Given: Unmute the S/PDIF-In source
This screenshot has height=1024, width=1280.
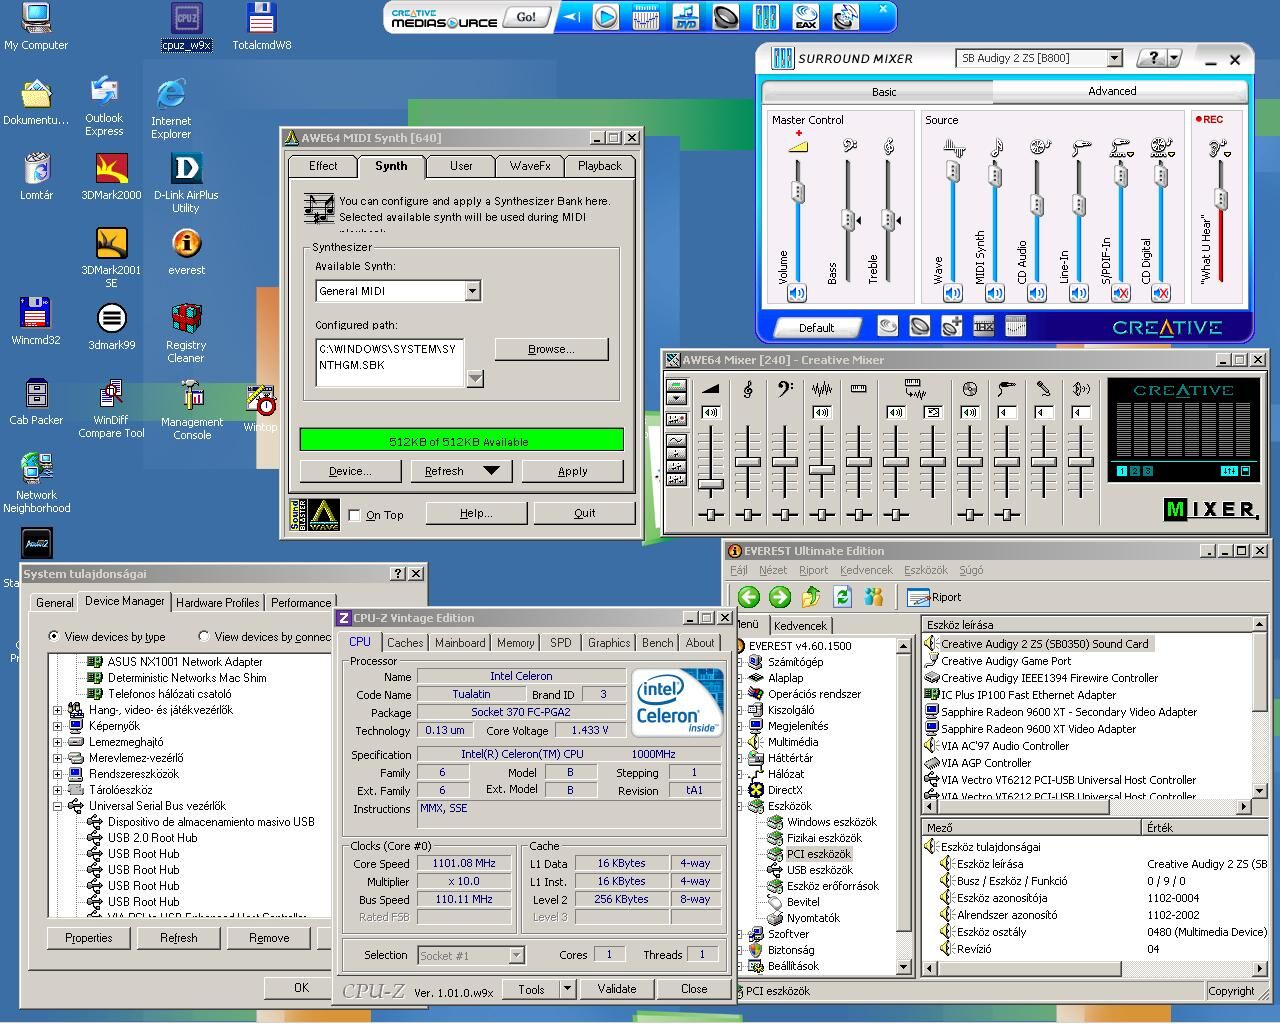Looking at the screenshot, I should pos(1120,293).
